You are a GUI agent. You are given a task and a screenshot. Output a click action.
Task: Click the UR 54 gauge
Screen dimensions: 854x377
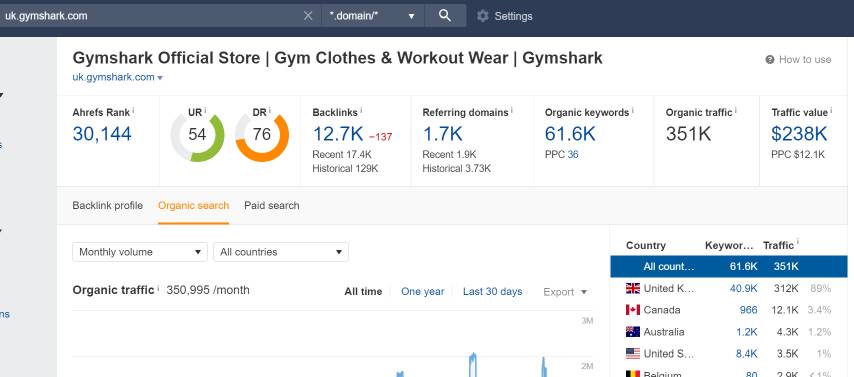(197, 135)
